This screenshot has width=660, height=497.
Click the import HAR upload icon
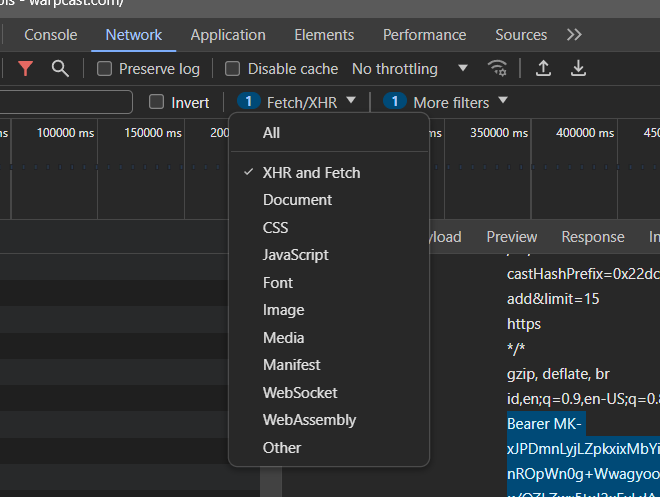(x=543, y=68)
